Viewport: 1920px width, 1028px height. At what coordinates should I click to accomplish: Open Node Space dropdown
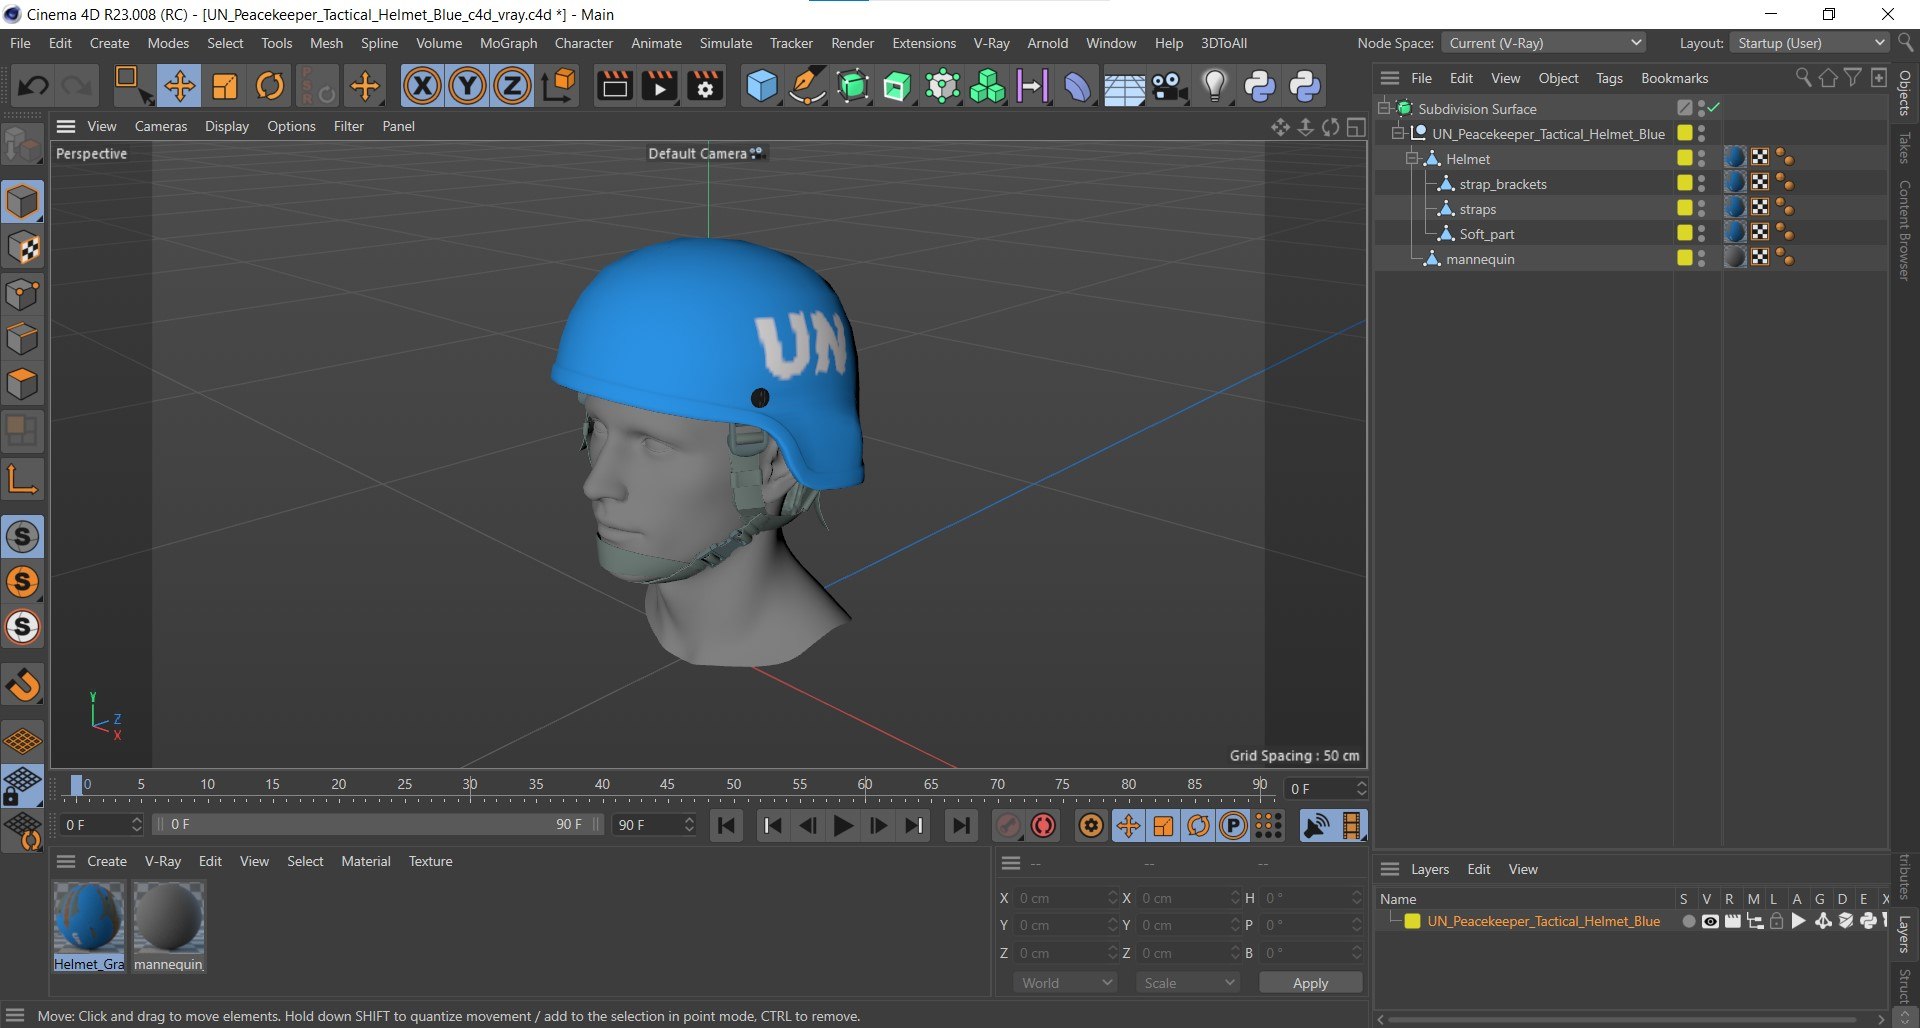(x=1543, y=43)
